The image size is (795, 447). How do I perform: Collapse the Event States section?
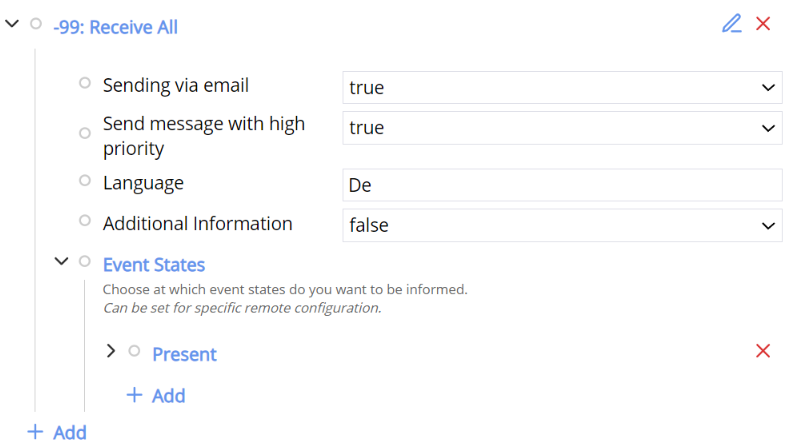coord(61,261)
